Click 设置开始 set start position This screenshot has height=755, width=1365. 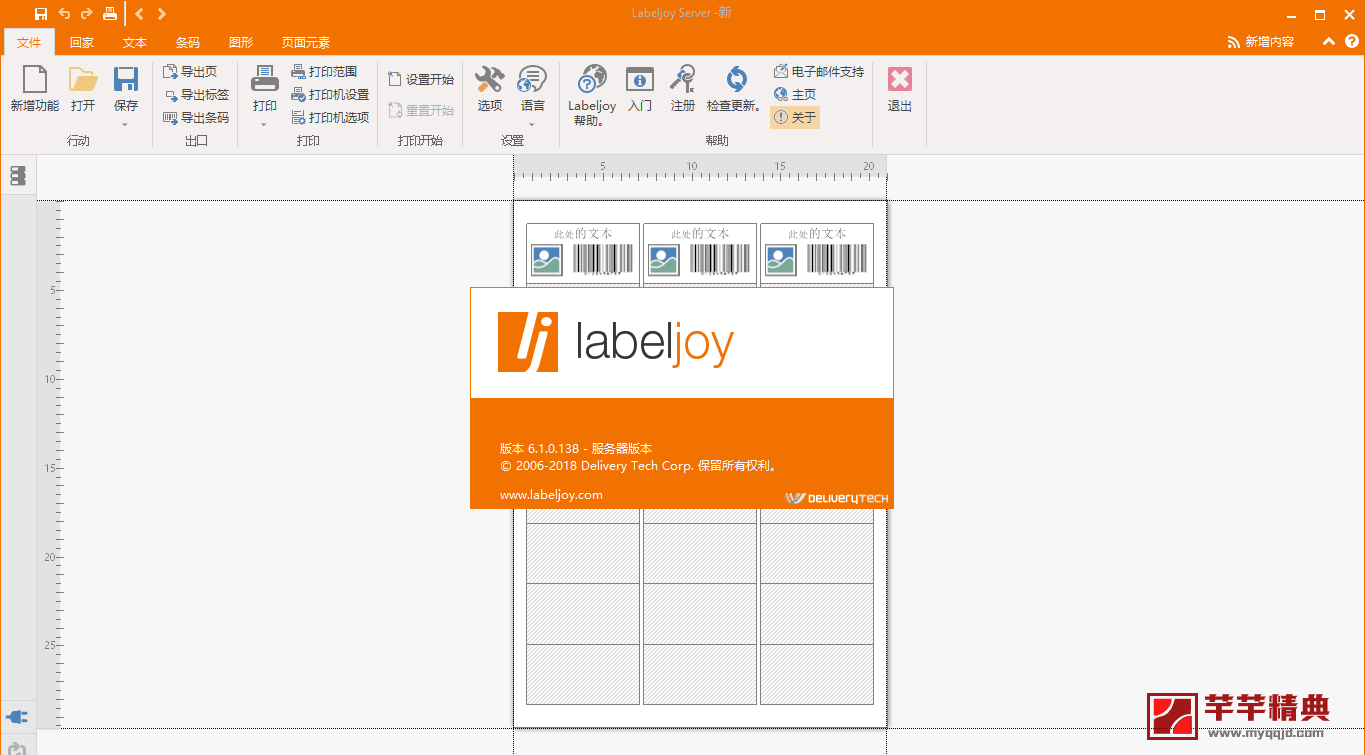pos(421,80)
